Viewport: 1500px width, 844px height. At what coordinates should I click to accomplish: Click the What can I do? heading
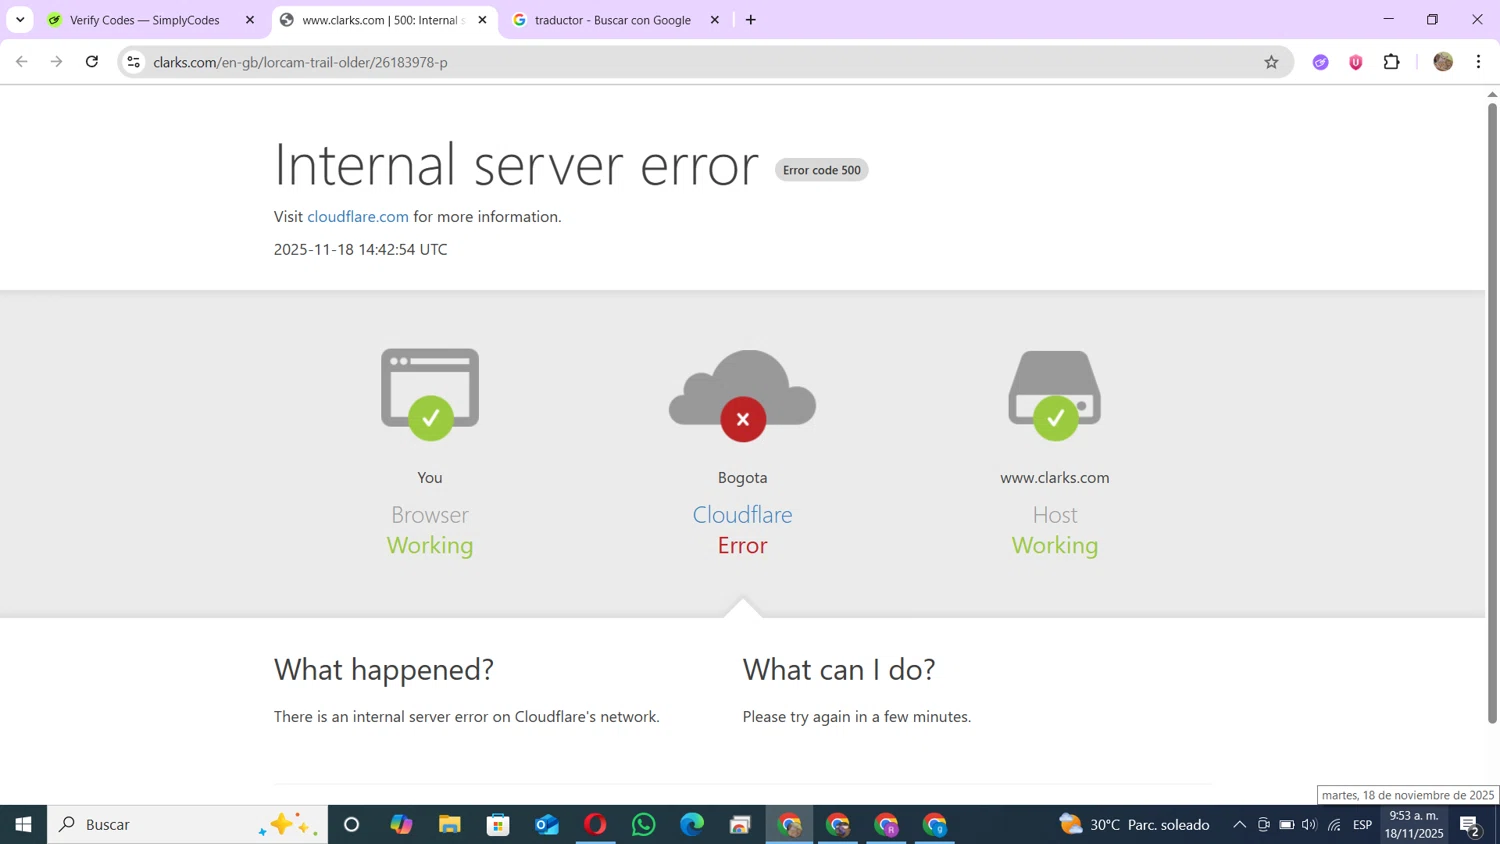[x=839, y=669]
